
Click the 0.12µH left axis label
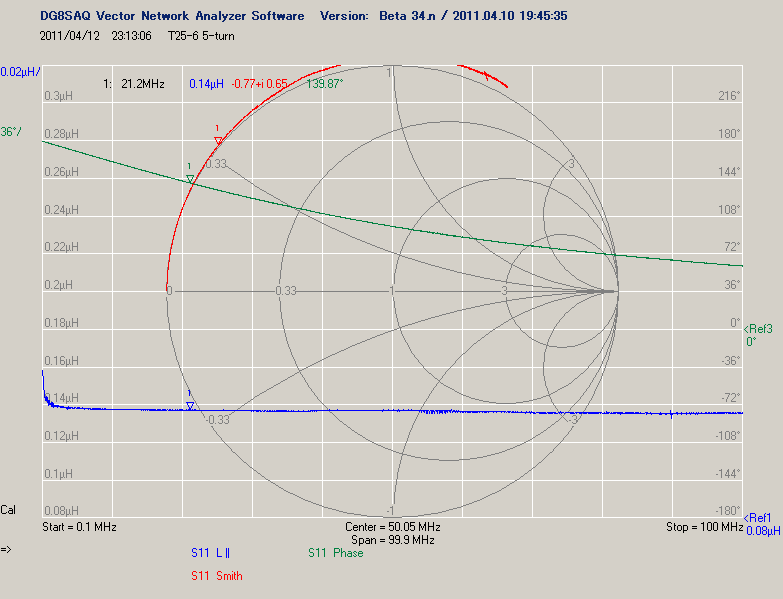pyautogui.click(x=61, y=436)
